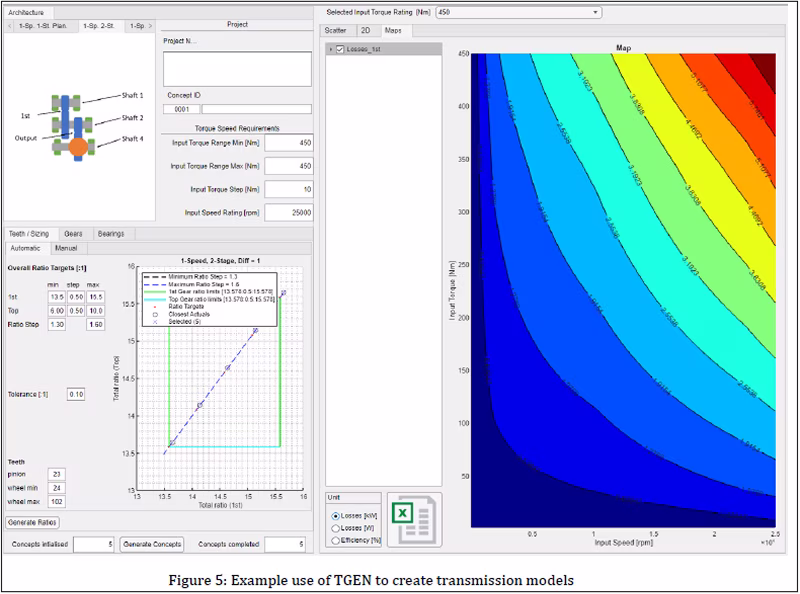Toggle the Losses_1st checkbox

(x=341, y=49)
